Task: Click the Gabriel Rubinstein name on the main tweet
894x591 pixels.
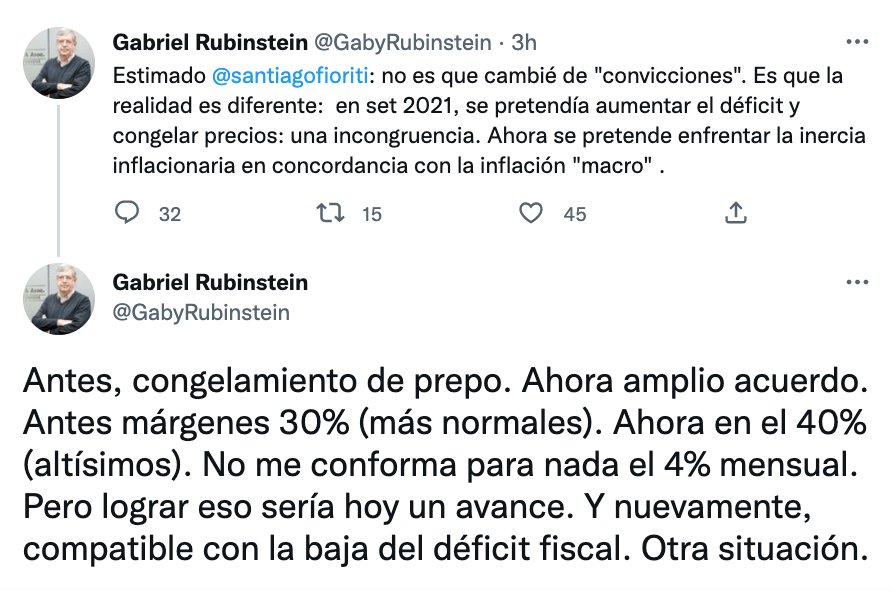Action: 210,283
